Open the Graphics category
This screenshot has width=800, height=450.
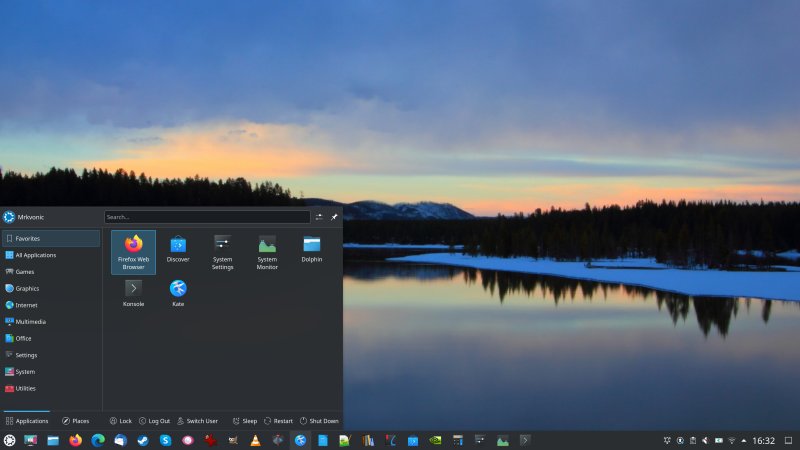tap(51, 288)
